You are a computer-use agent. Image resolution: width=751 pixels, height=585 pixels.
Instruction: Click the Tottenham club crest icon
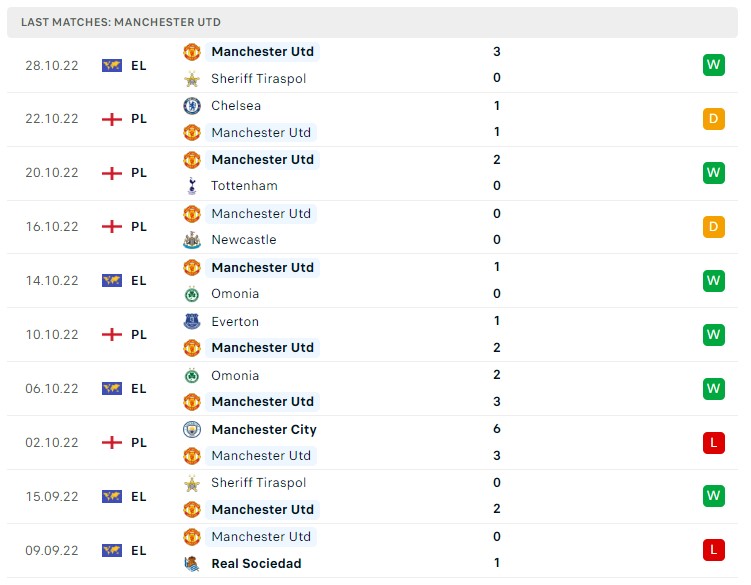click(x=192, y=186)
